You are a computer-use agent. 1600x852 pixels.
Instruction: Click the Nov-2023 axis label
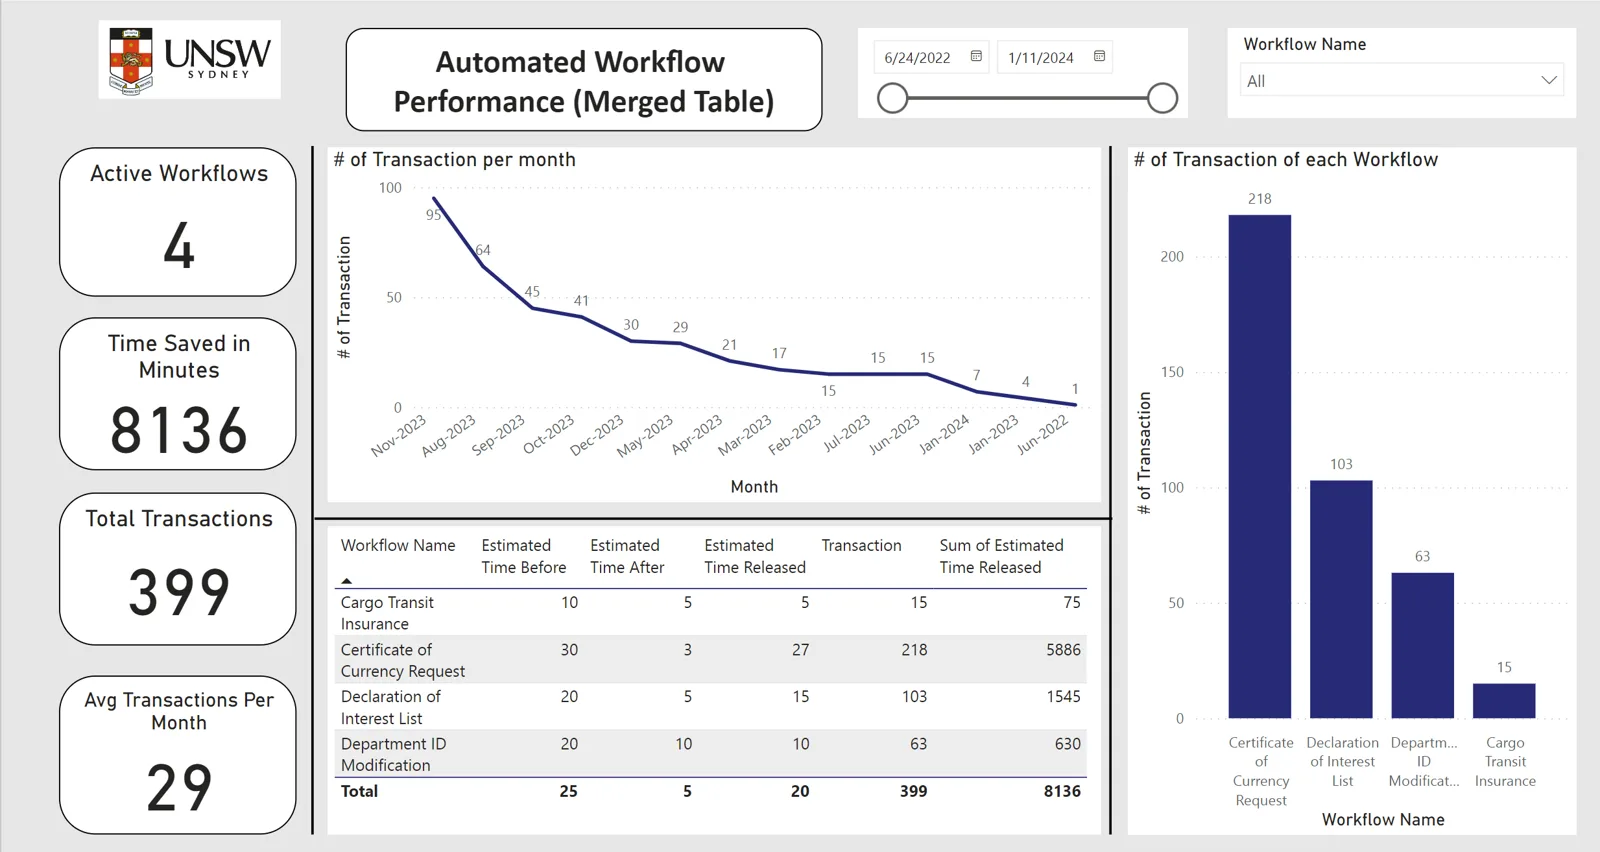click(398, 436)
